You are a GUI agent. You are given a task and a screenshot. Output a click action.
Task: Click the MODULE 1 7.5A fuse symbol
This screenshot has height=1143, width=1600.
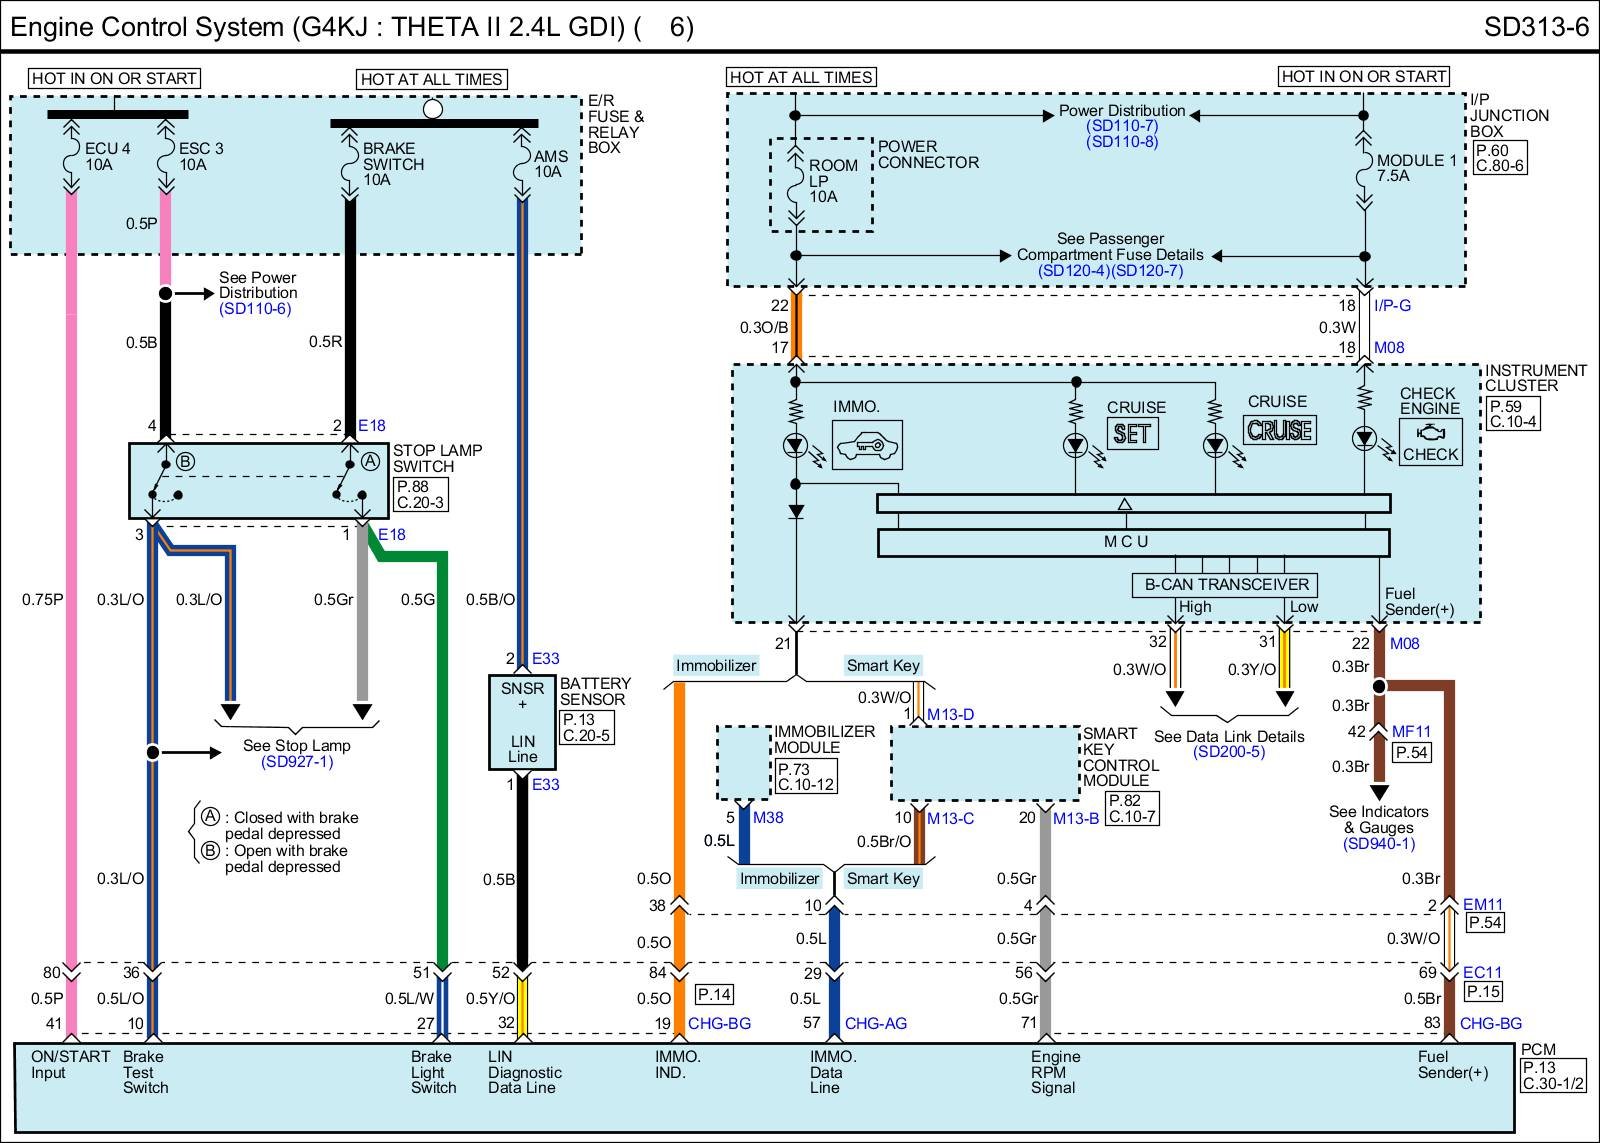tap(1363, 169)
